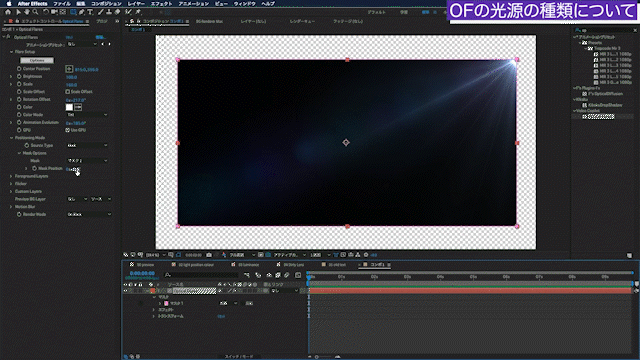Click the Options button in Flare Setup
The width and height of the screenshot is (640, 360).
point(37,60)
